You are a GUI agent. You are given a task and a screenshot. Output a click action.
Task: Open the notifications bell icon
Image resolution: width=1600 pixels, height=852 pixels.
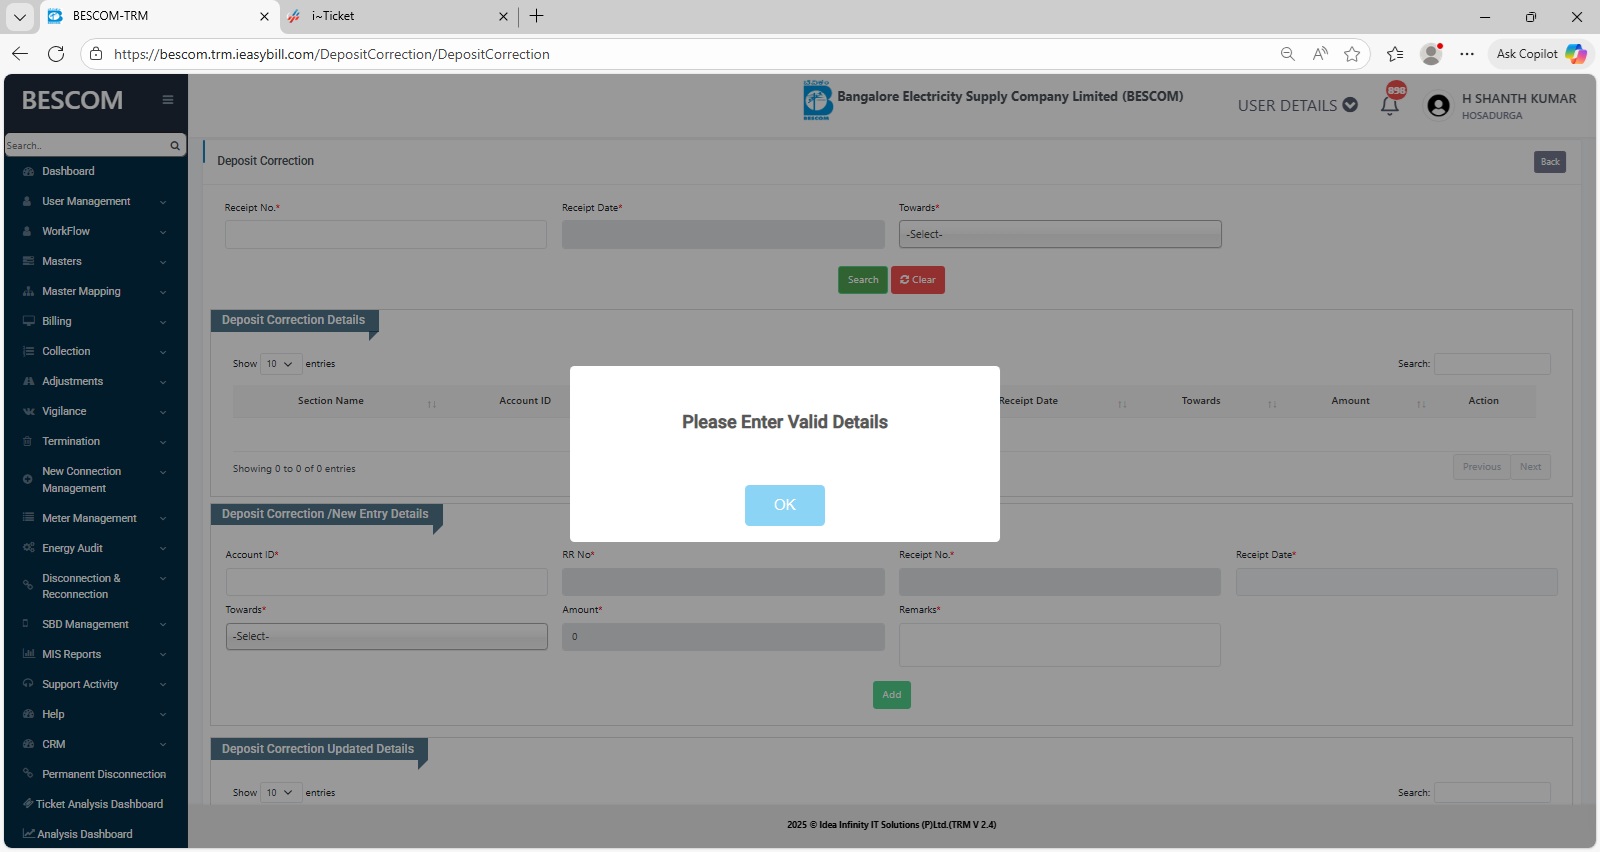tap(1390, 105)
